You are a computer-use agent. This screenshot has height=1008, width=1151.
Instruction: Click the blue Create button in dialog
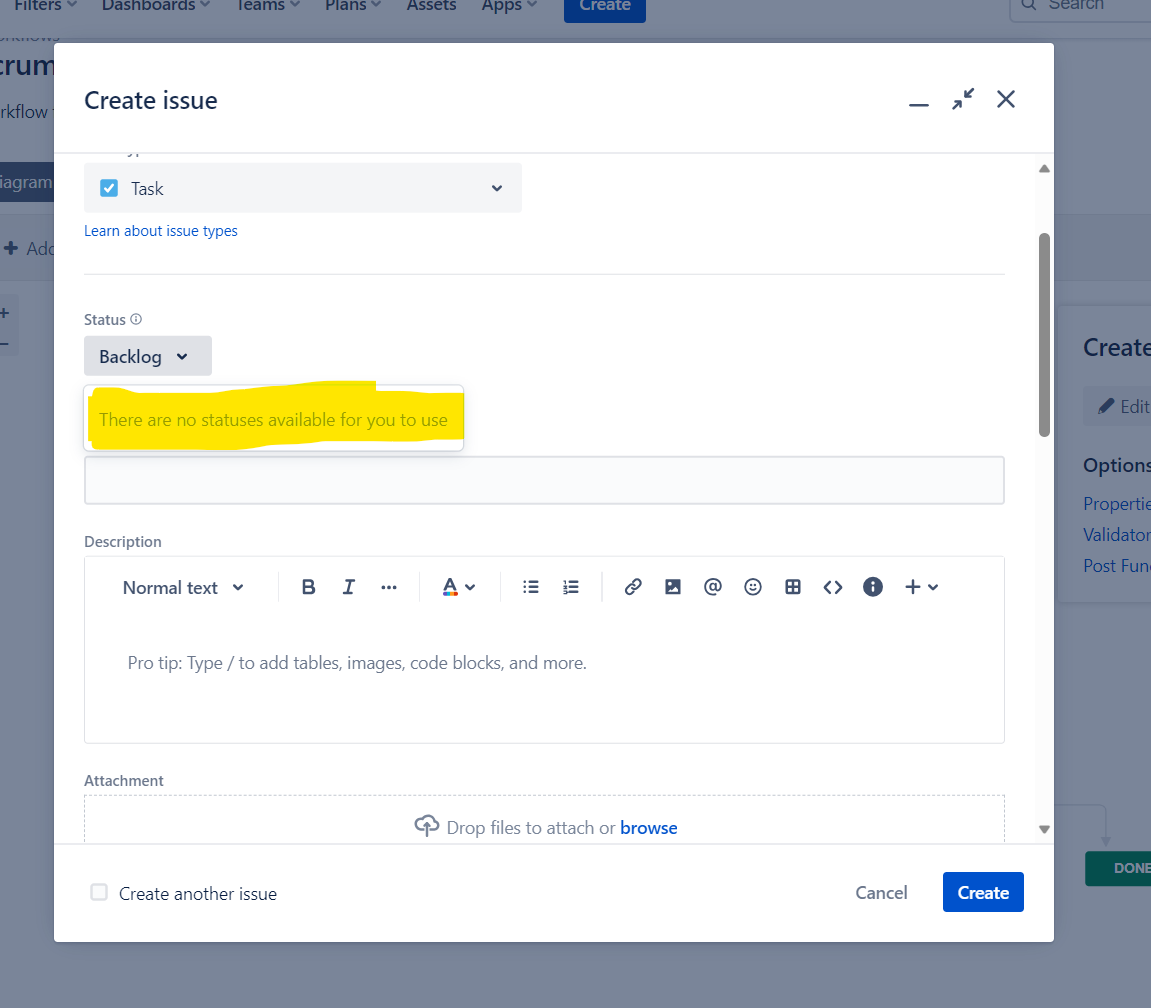click(x=983, y=892)
